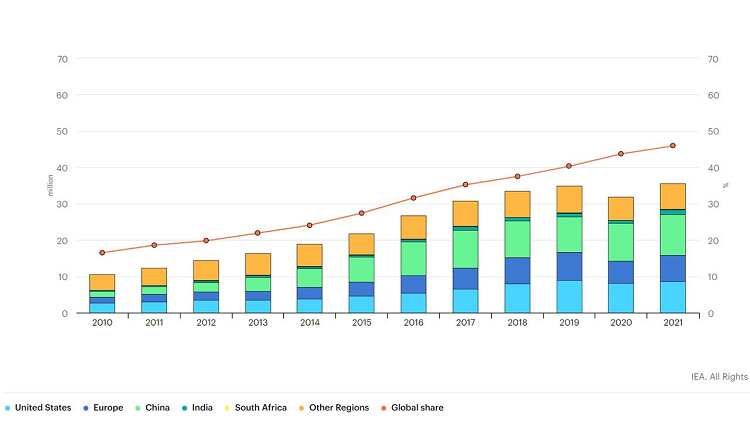Select the Global share data point for 2010
The height and width of the screenshot is (421, 750).
[x=102, y=253]
